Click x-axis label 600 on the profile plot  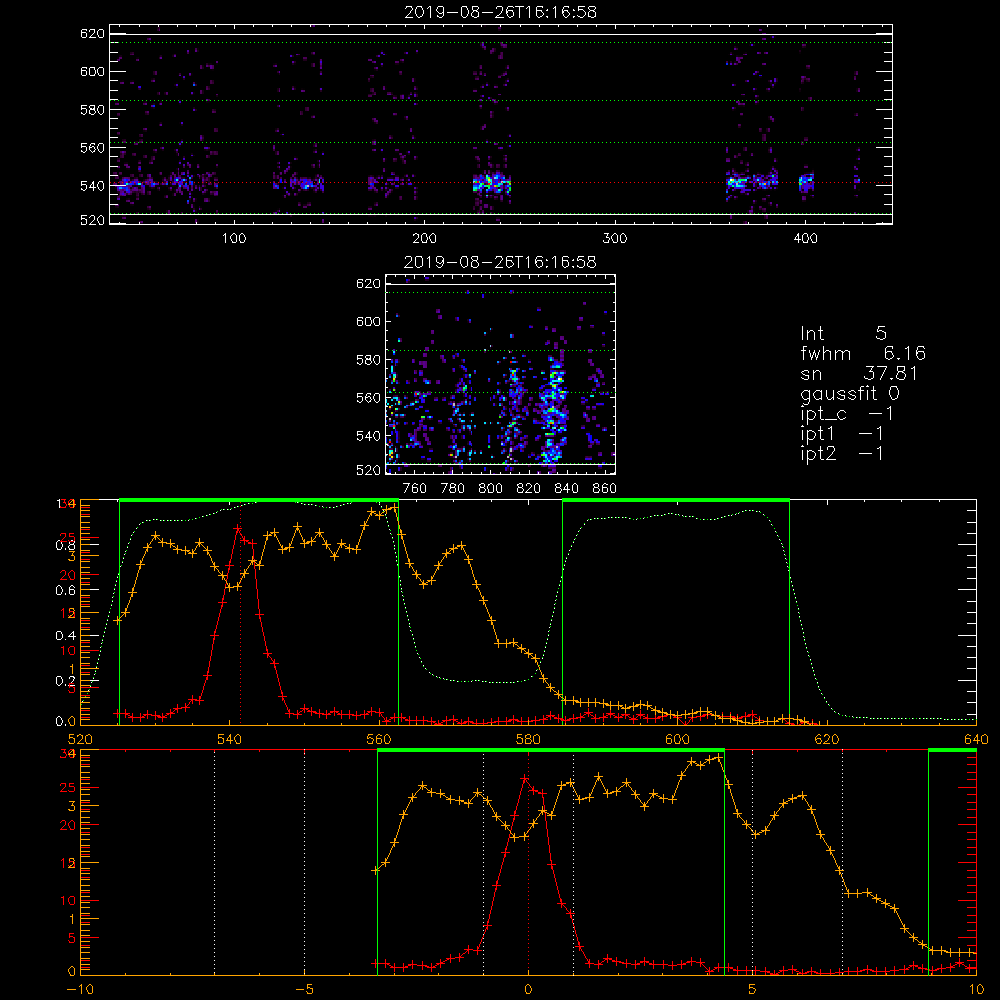[x=677, y=739]
